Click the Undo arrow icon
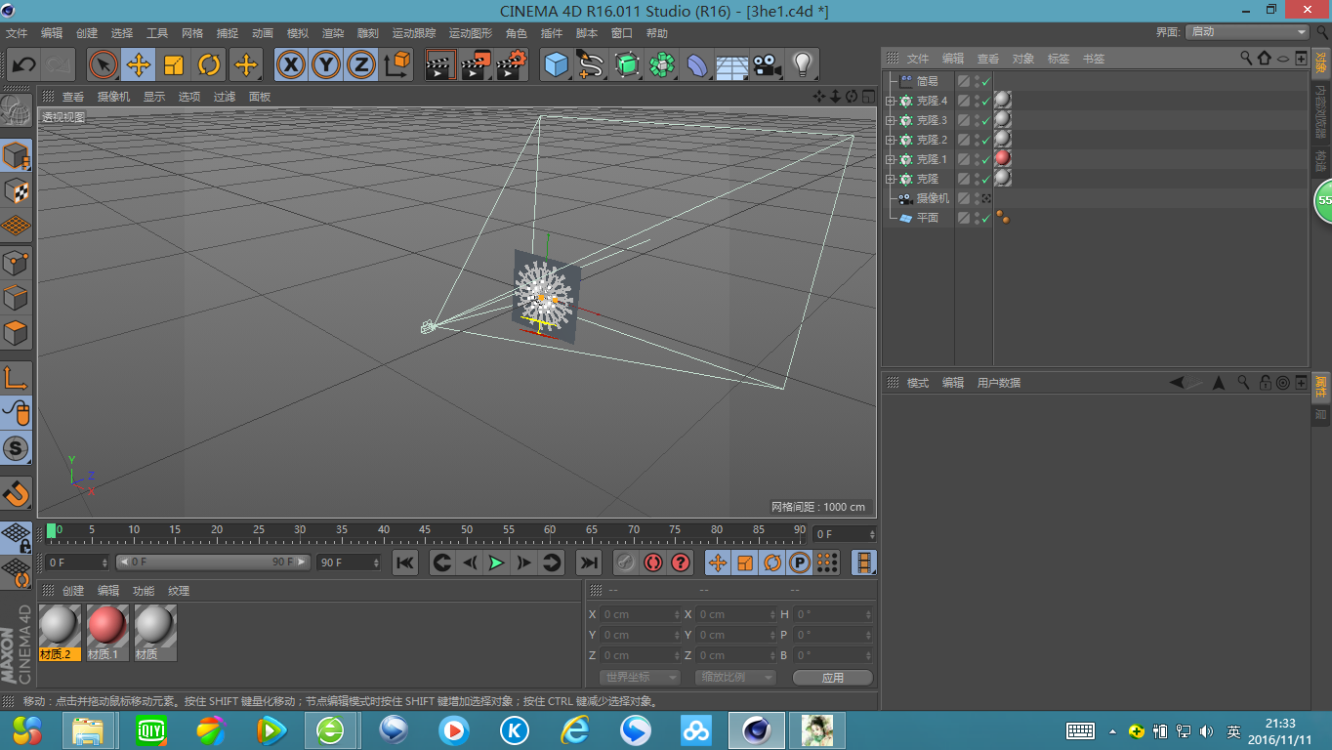The width and height of the screenshot is (1332, 750). (x=24, y=66)
